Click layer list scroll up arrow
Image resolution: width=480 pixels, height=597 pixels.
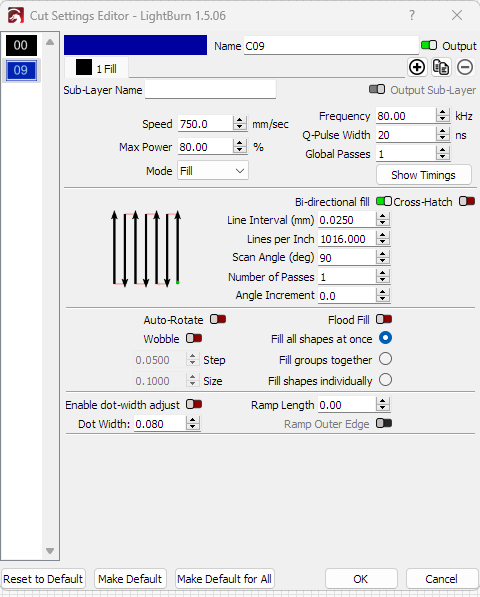pyautogui.click(x=50, y=42)
